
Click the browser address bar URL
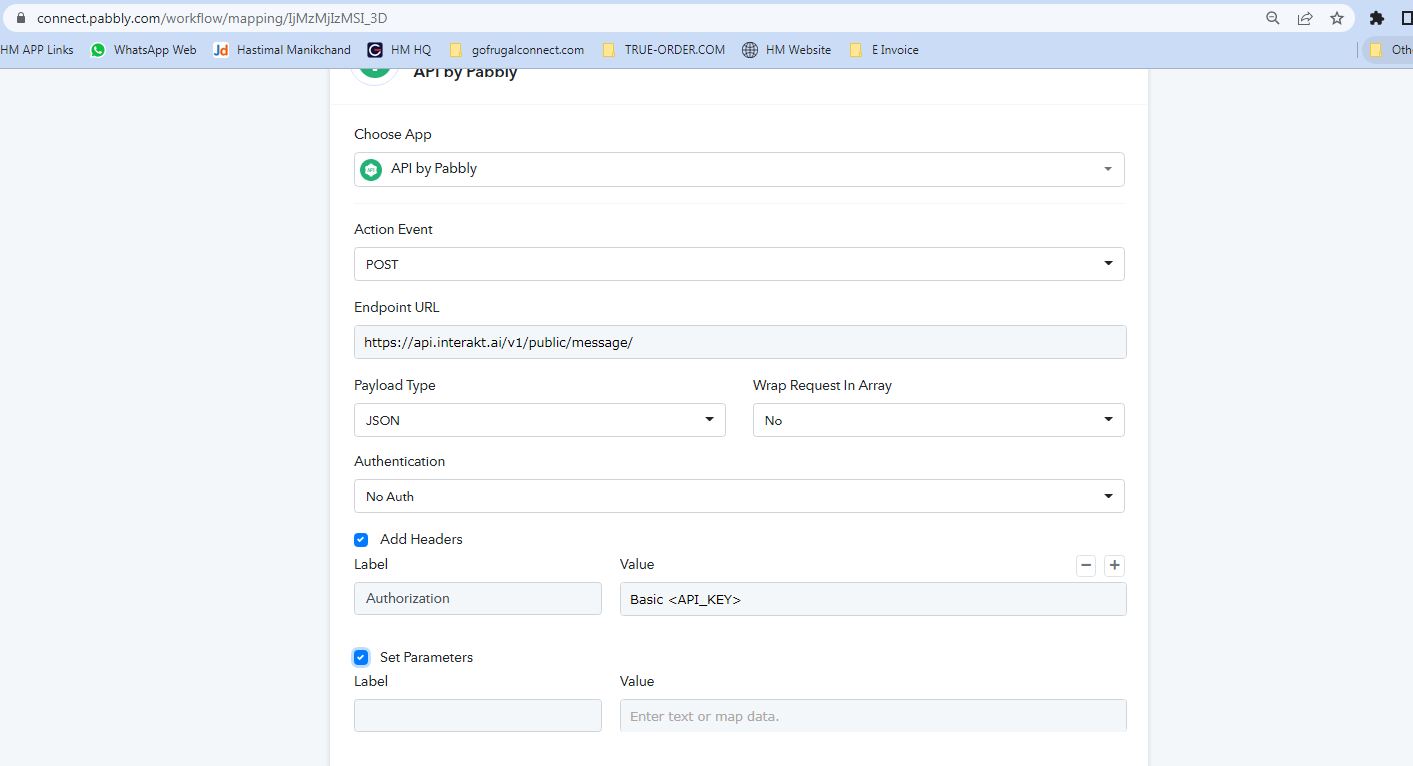212,18
